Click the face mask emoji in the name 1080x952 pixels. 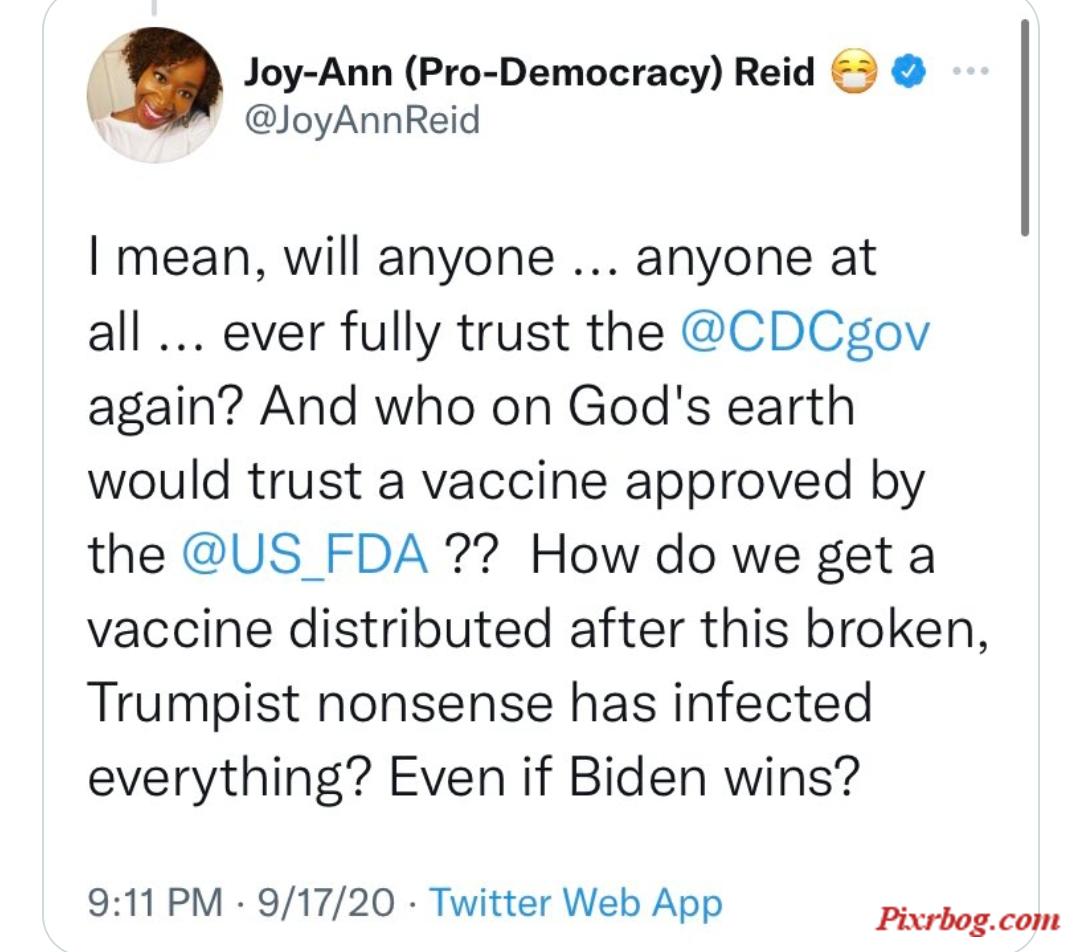point(854,71)
